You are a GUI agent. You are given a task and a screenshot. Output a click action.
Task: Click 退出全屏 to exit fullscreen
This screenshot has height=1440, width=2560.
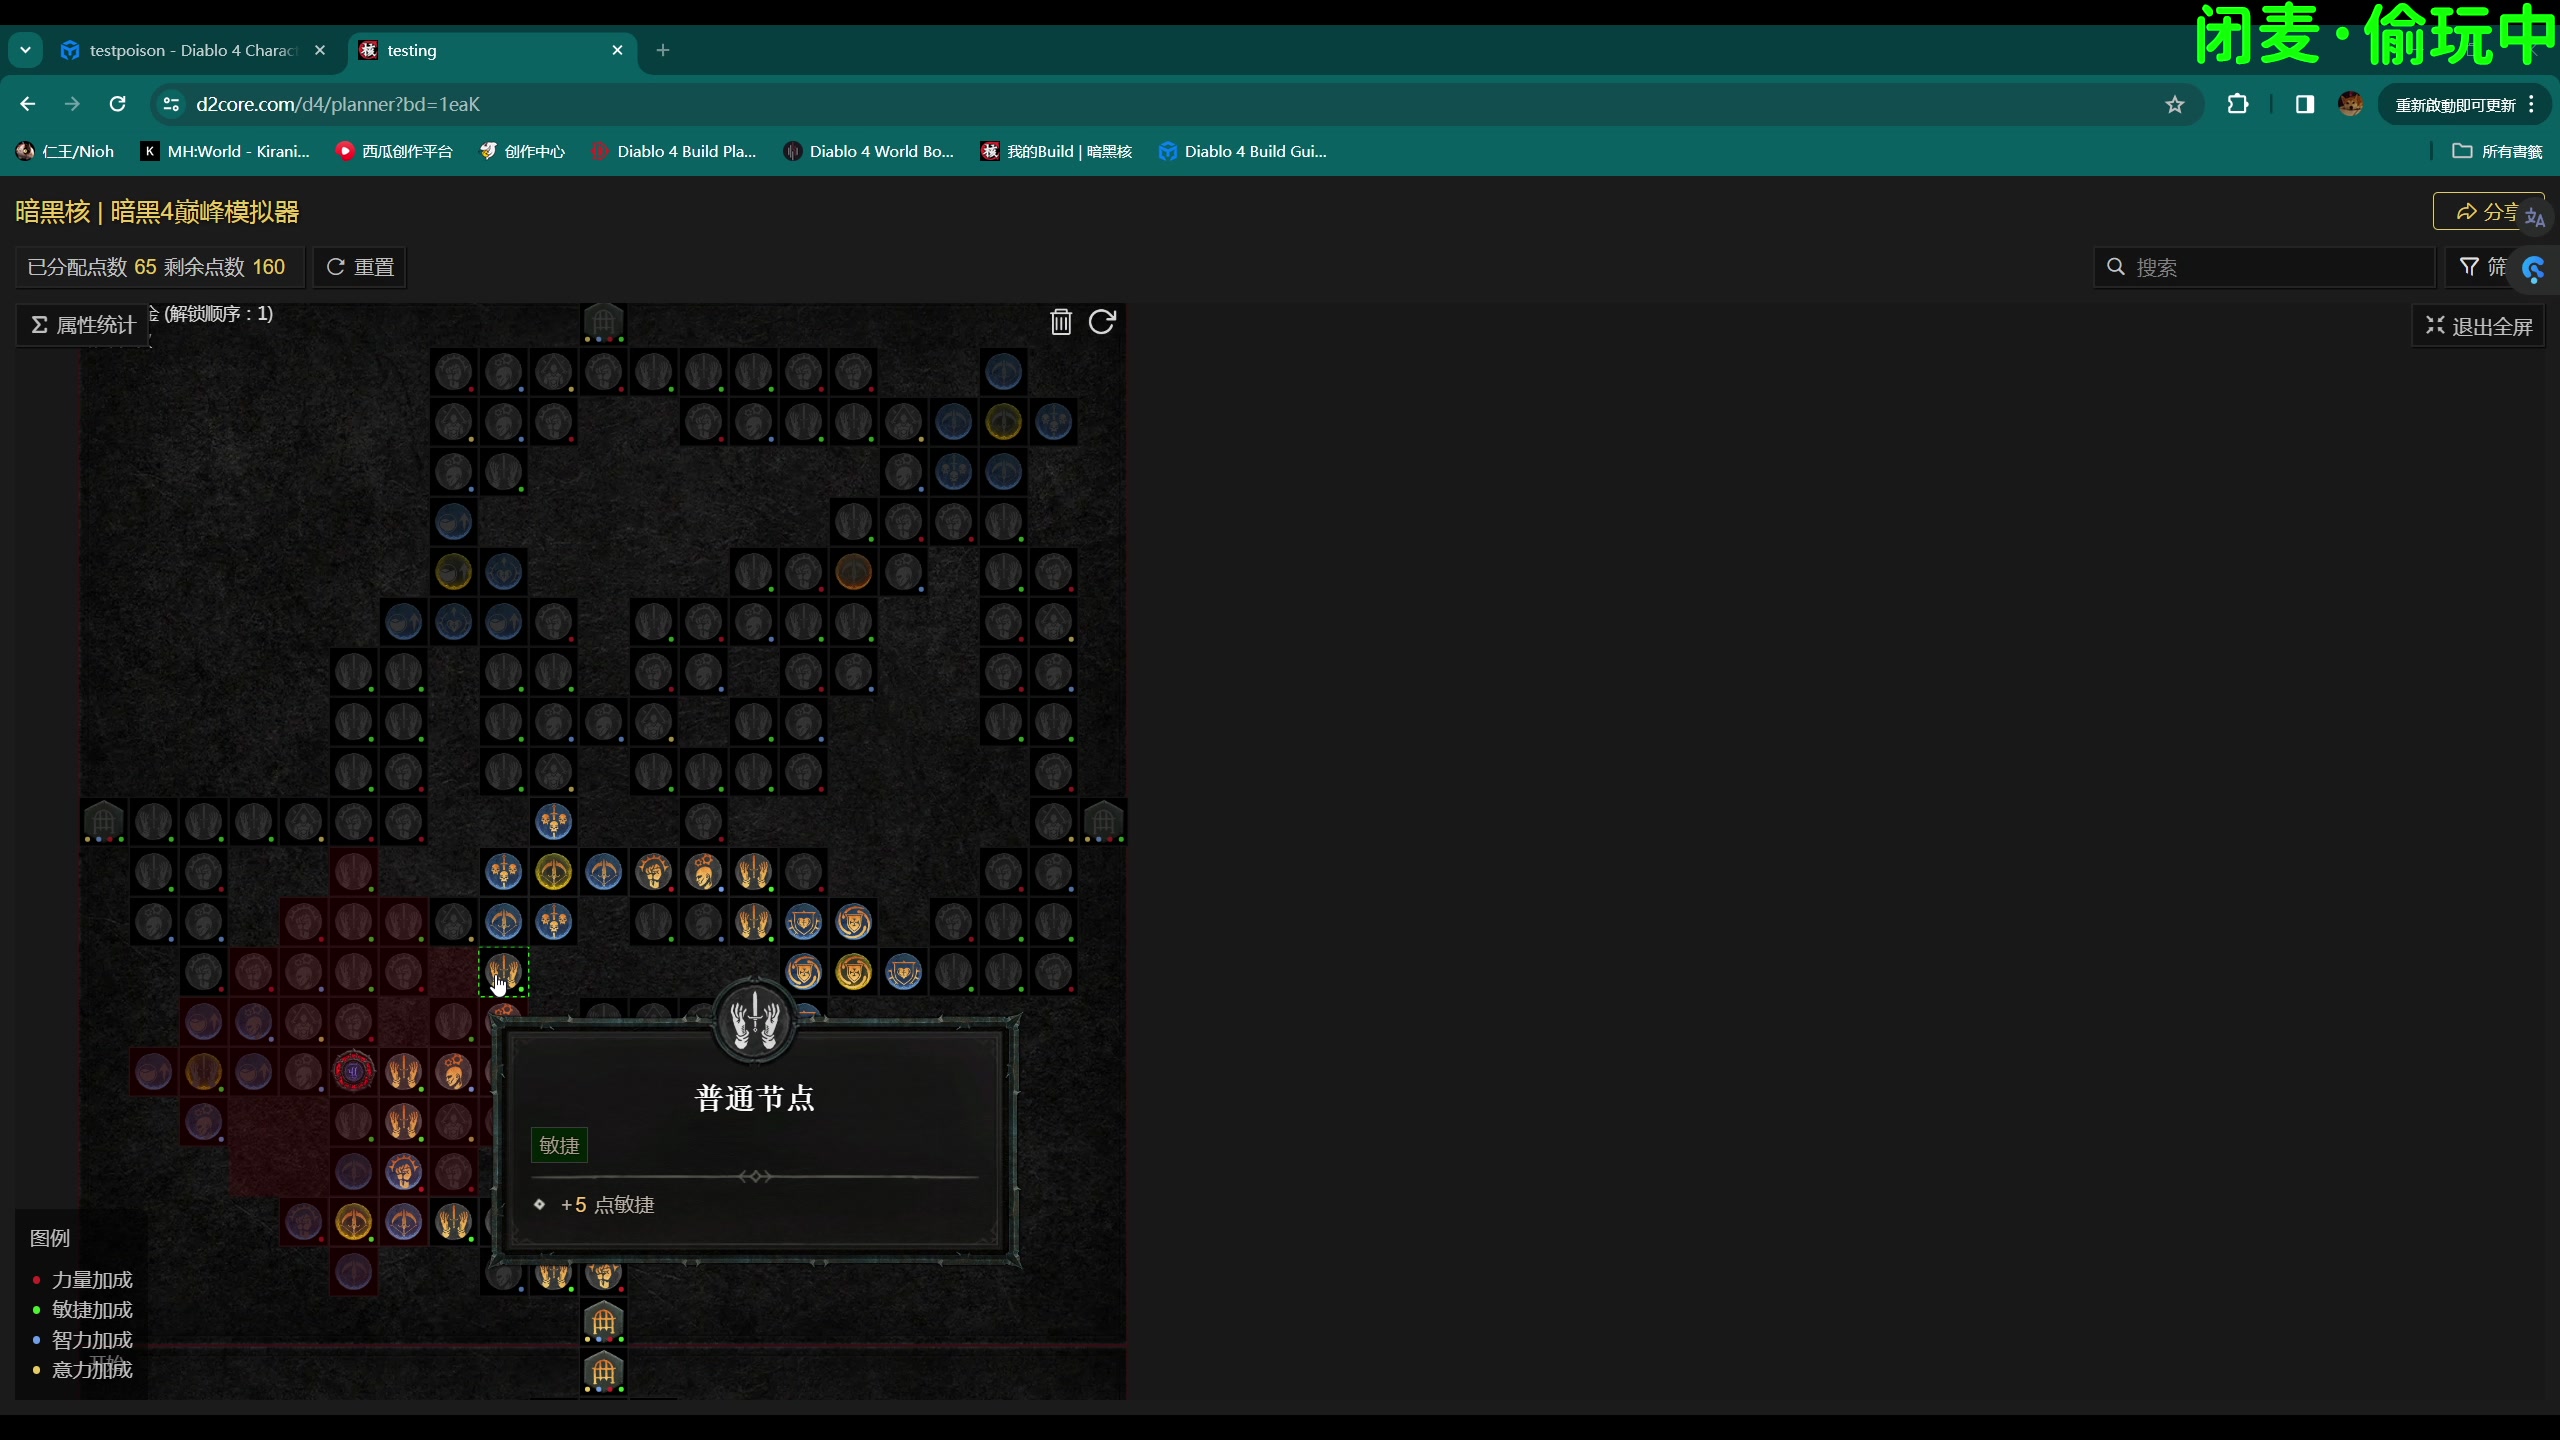coord(2479,327)
